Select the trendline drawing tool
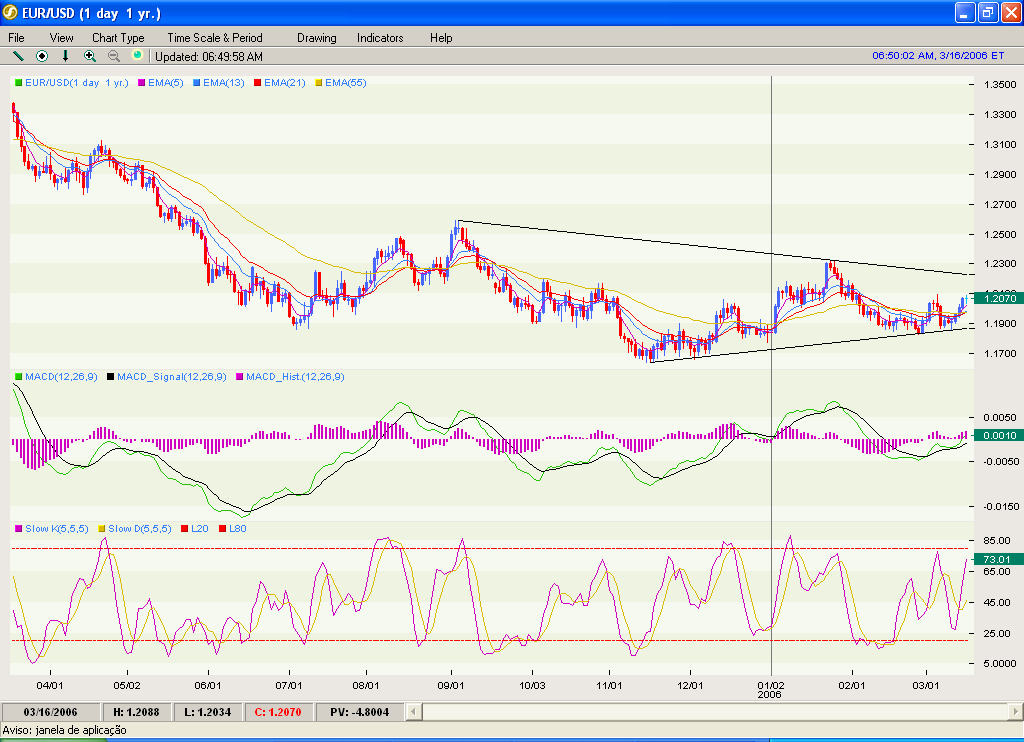The image size is (1024, 742). coord(17,56)
